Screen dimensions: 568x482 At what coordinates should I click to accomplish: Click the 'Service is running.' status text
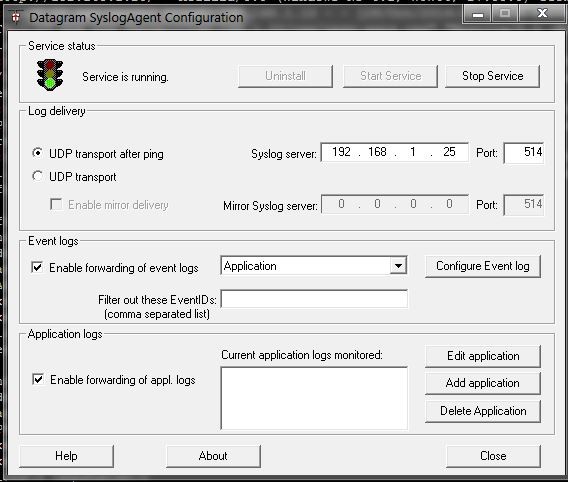[x=125, y=77]
